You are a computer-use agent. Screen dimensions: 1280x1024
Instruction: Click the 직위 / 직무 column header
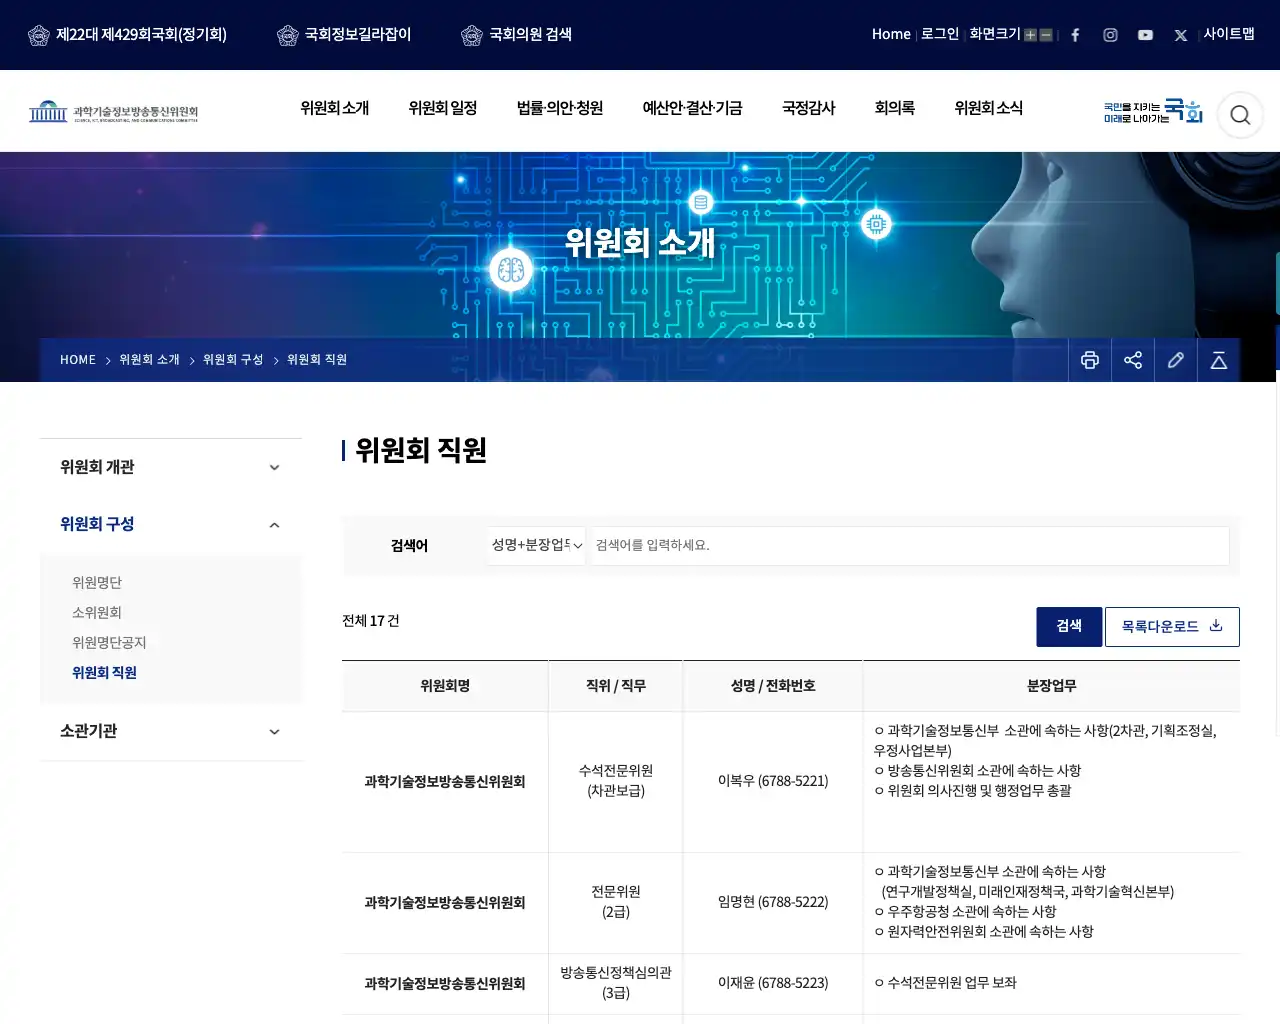pyautogui.click(x=616, y=686)
